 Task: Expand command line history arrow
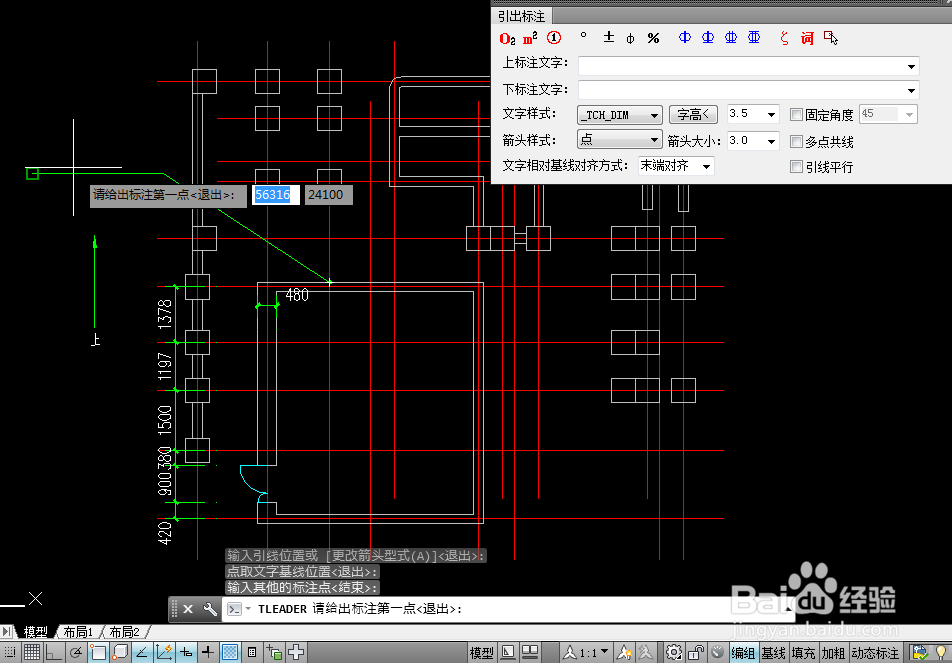(x=787, y=609)
